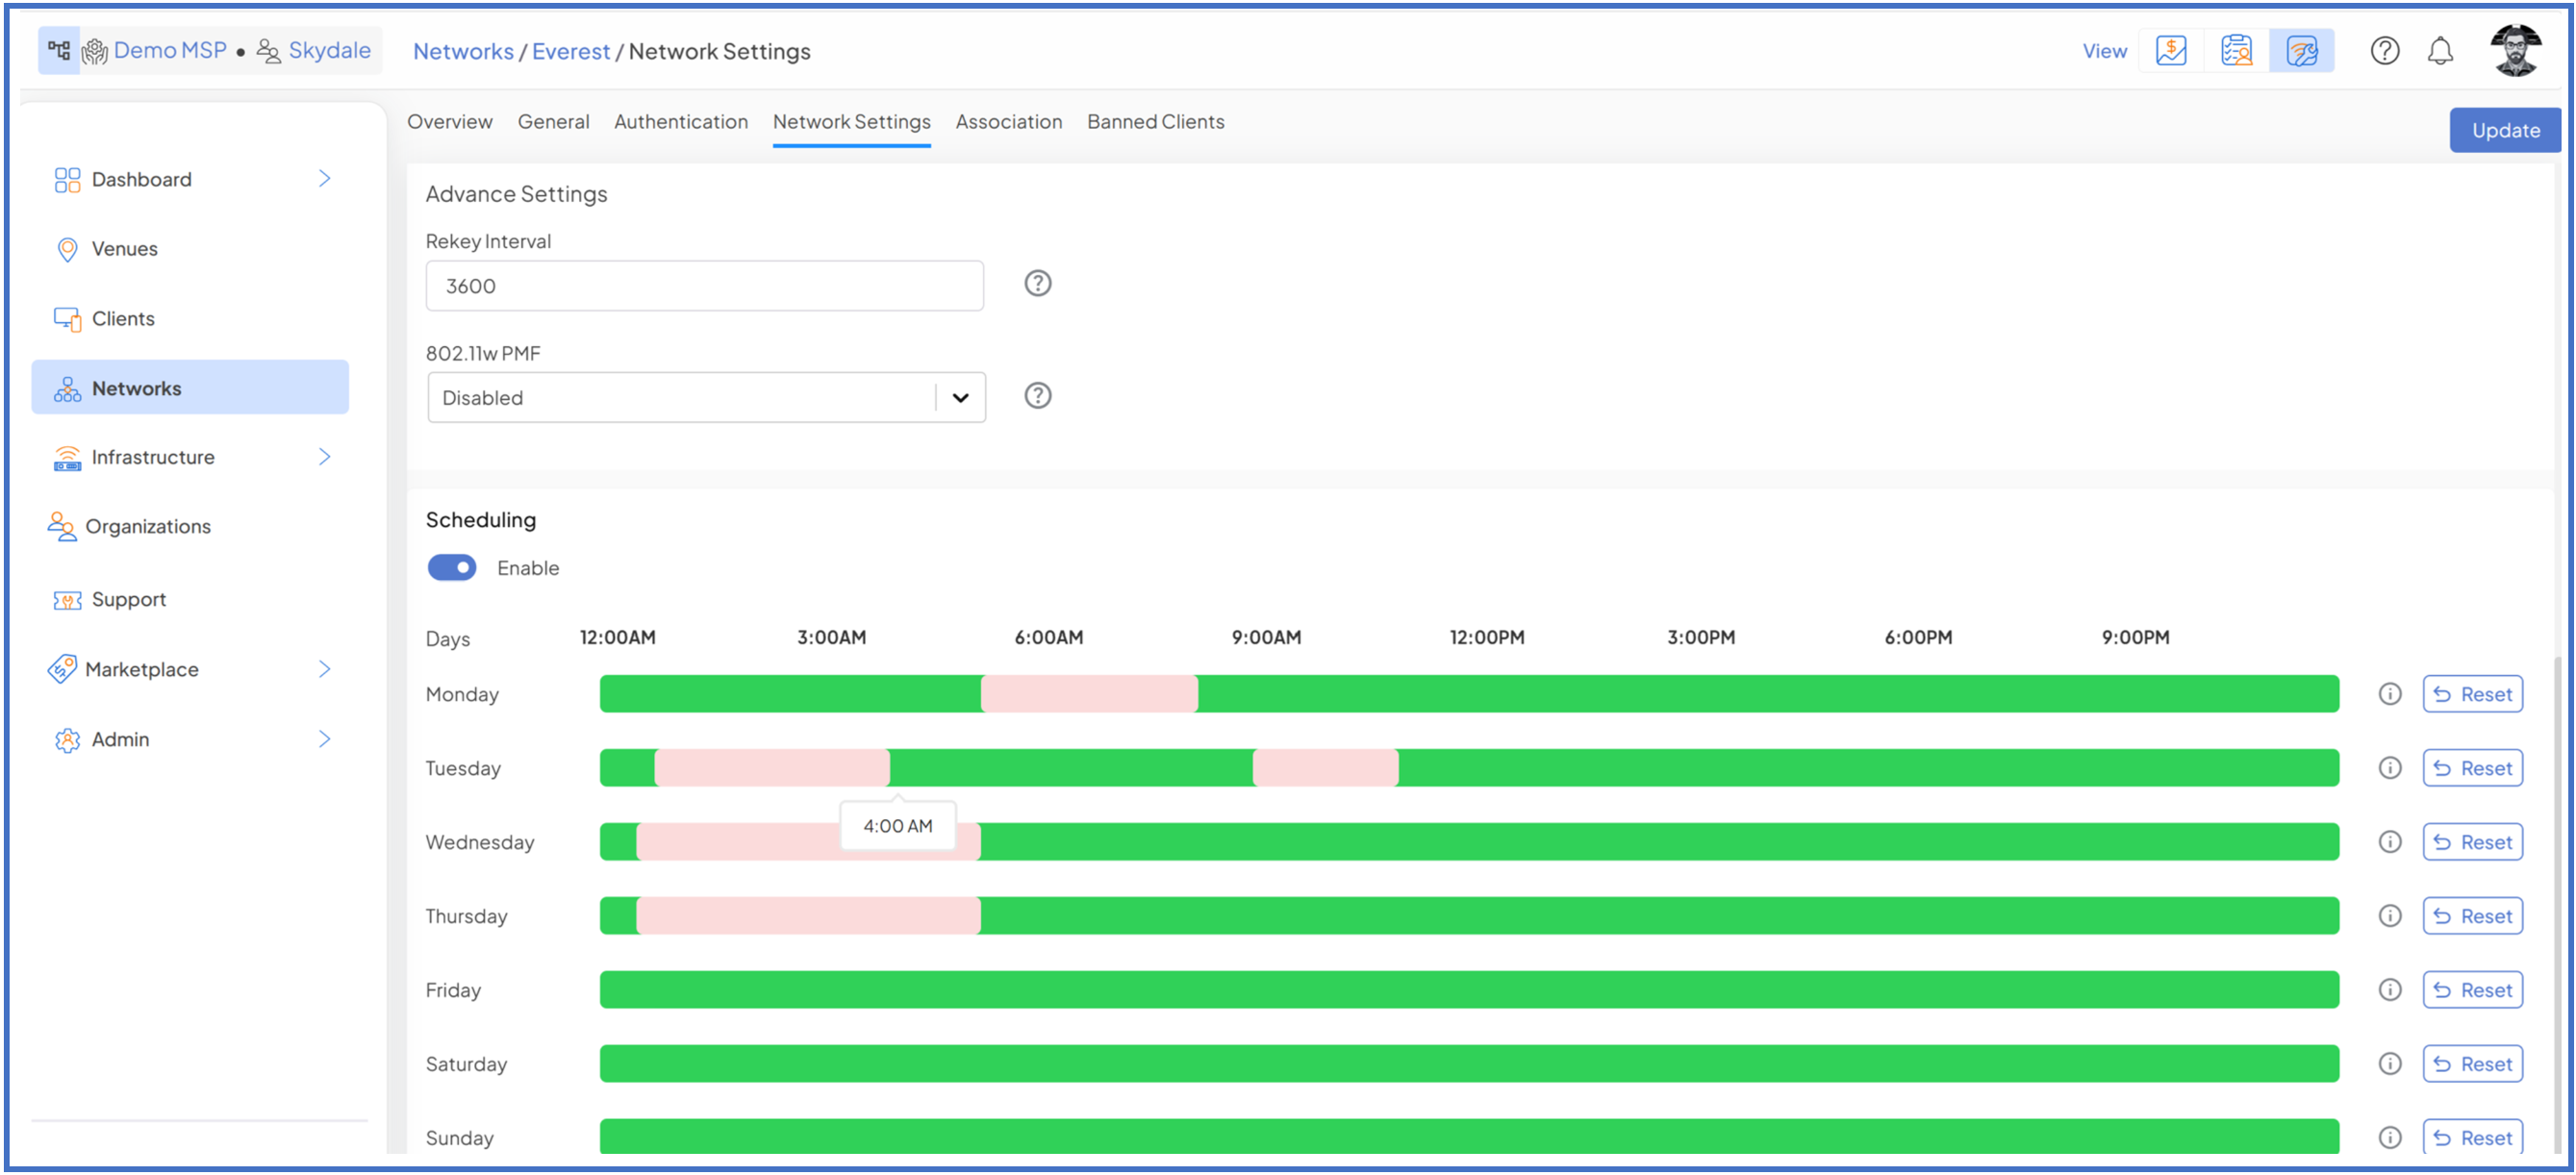Viewport: 2576px width, 1175px height.
Task: Click the 802.11w PMF help icon
Action: (1037, 396)
